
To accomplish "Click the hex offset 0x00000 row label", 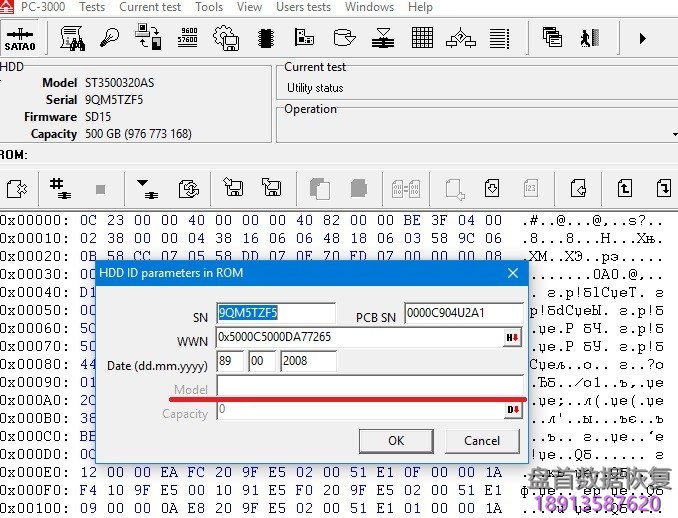I will 35,221.
